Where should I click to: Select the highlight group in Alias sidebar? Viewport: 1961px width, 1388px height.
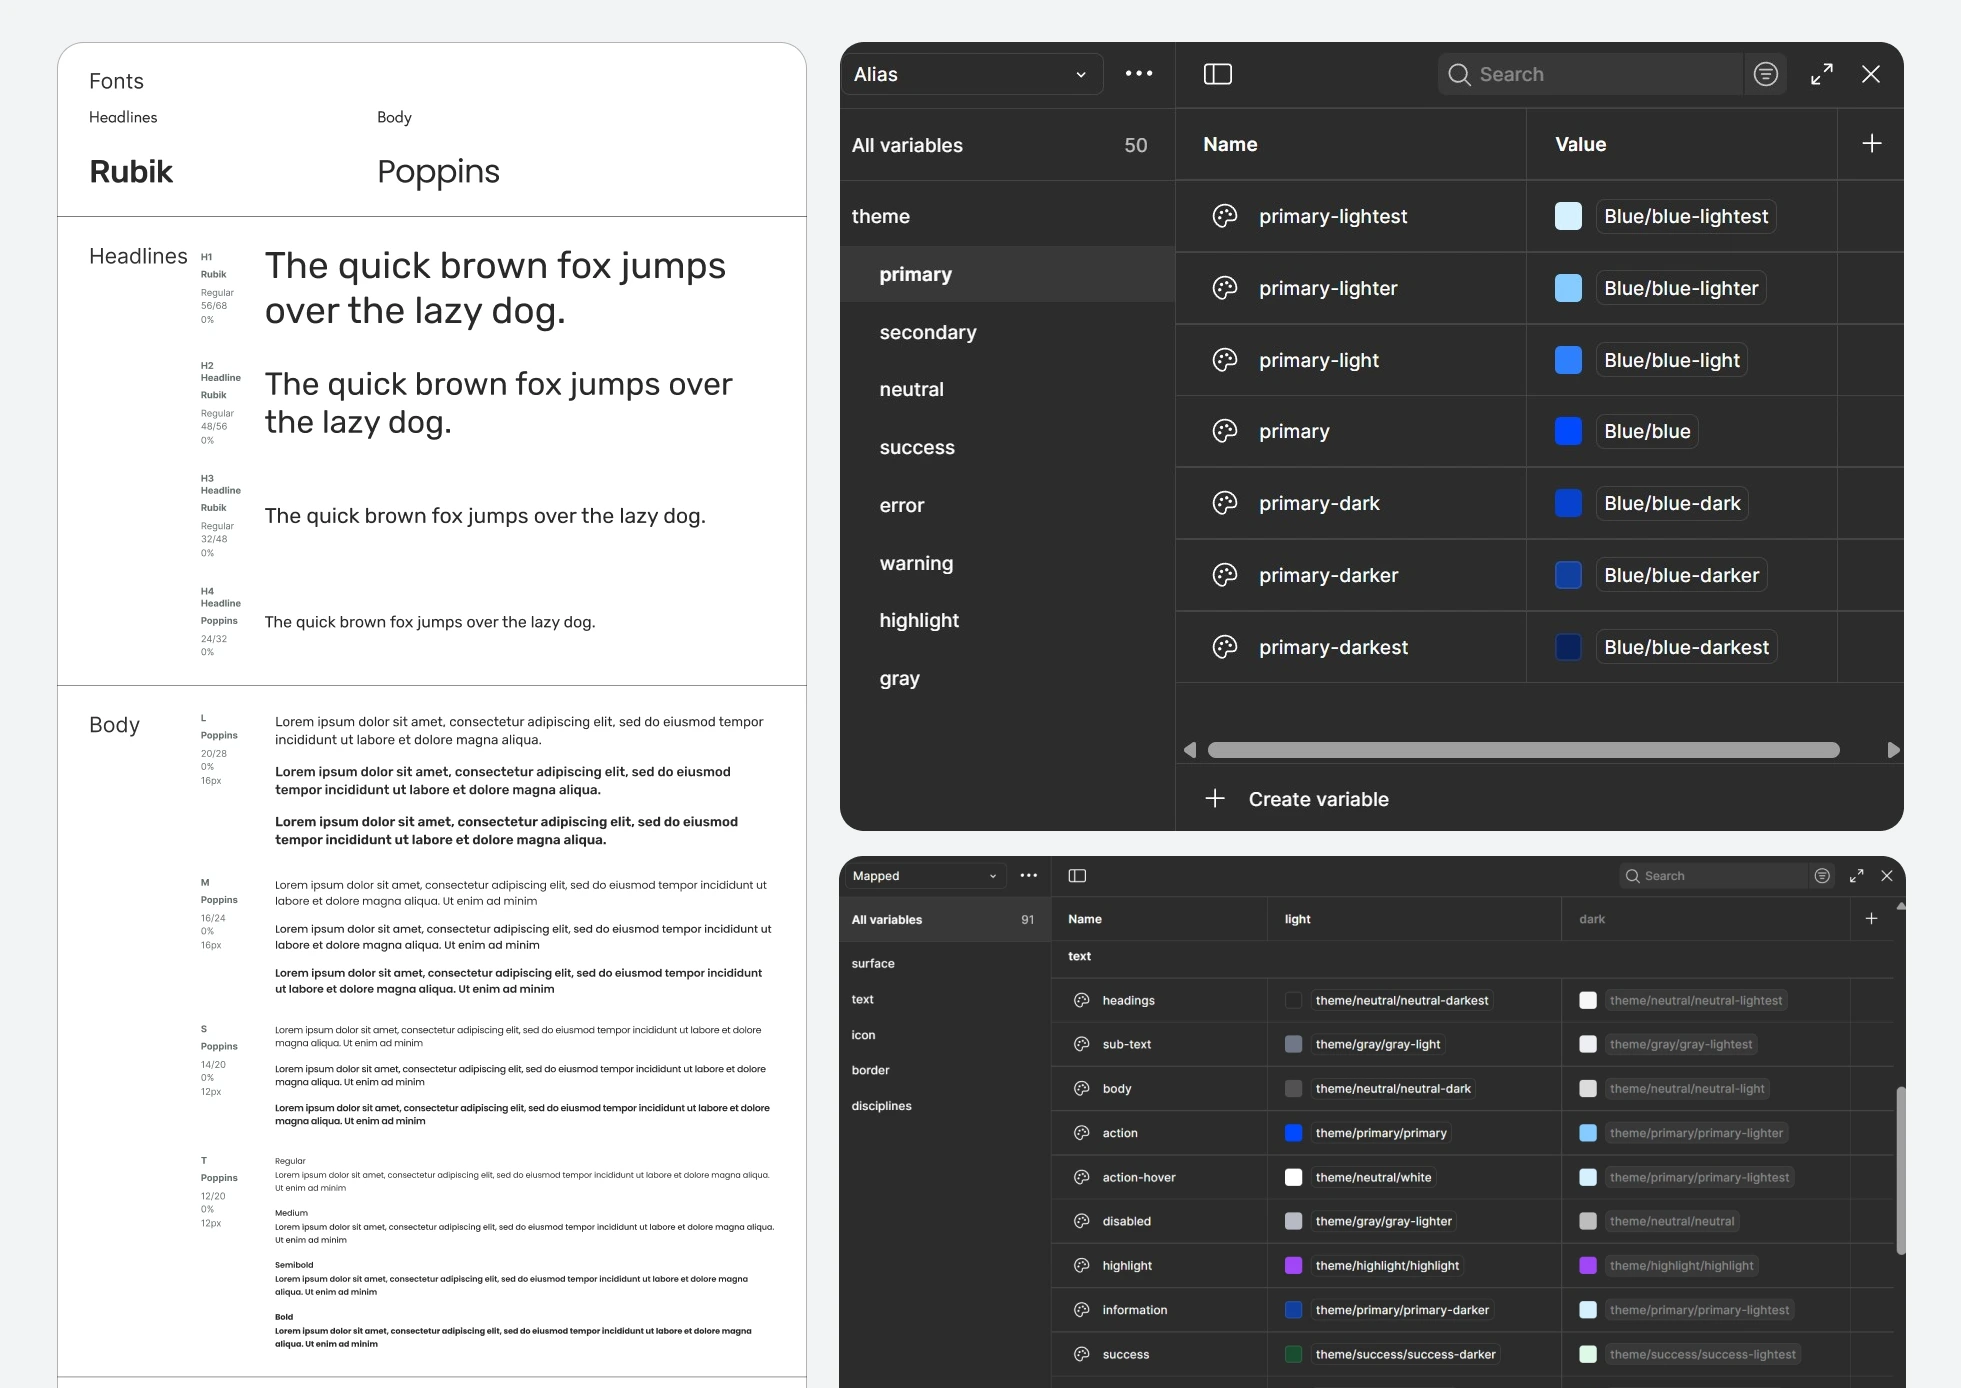(919, 620)
